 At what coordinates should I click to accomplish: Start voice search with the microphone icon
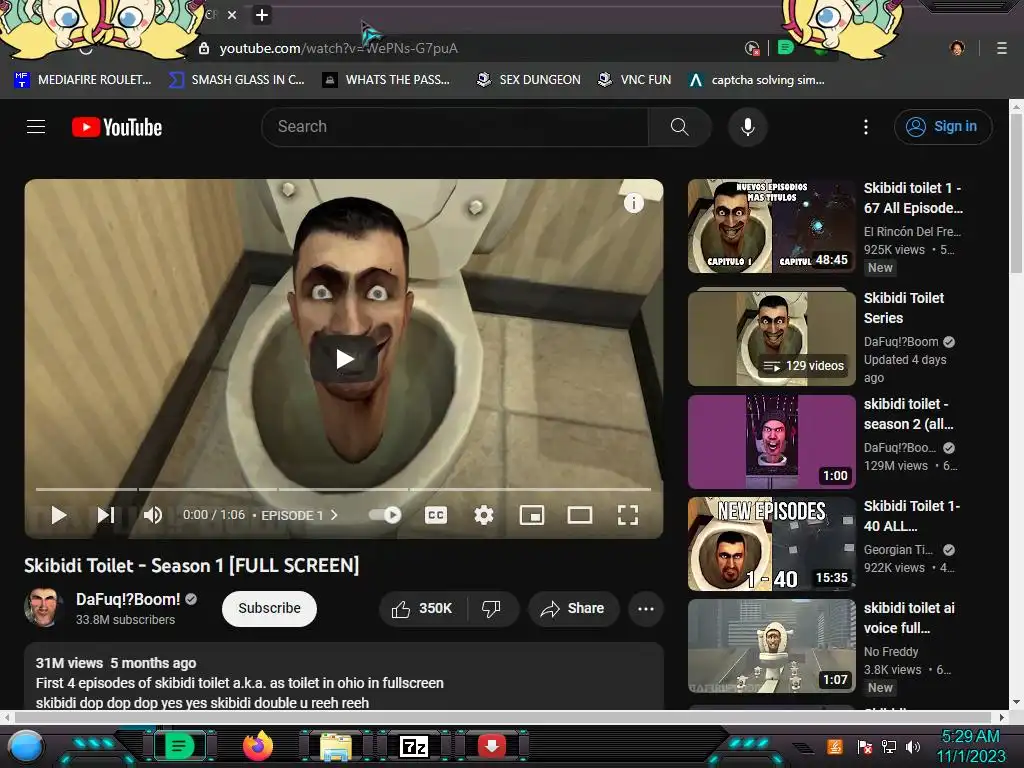click(x=748, y=127)
